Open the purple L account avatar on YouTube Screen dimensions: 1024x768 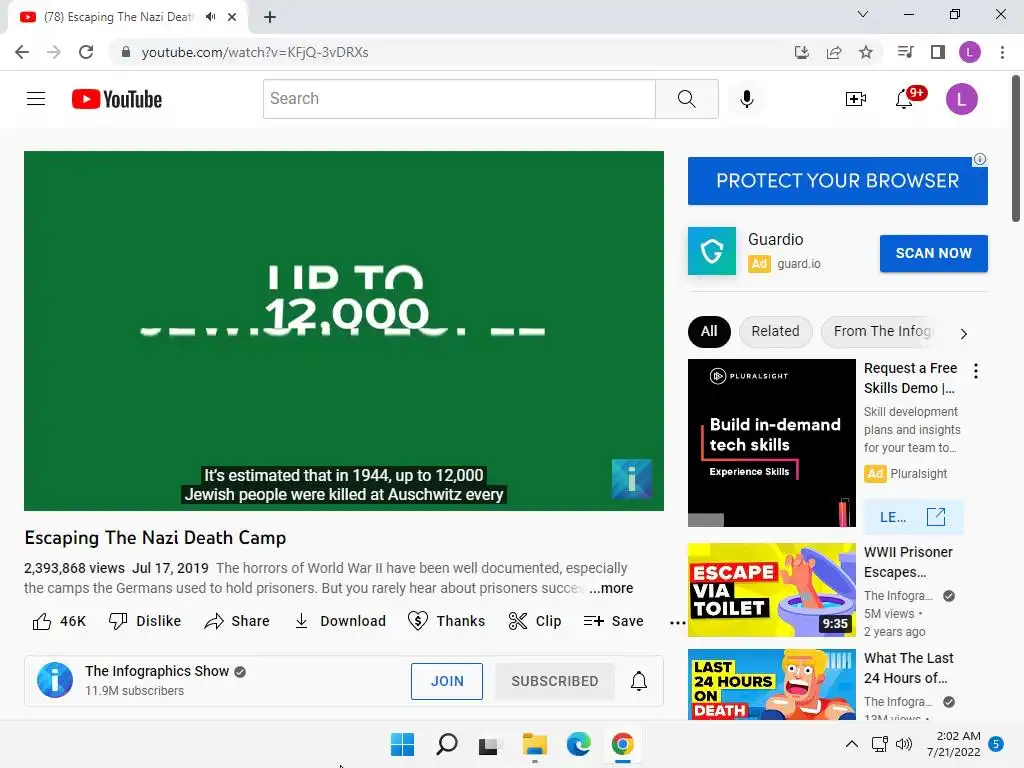point(961,99)
